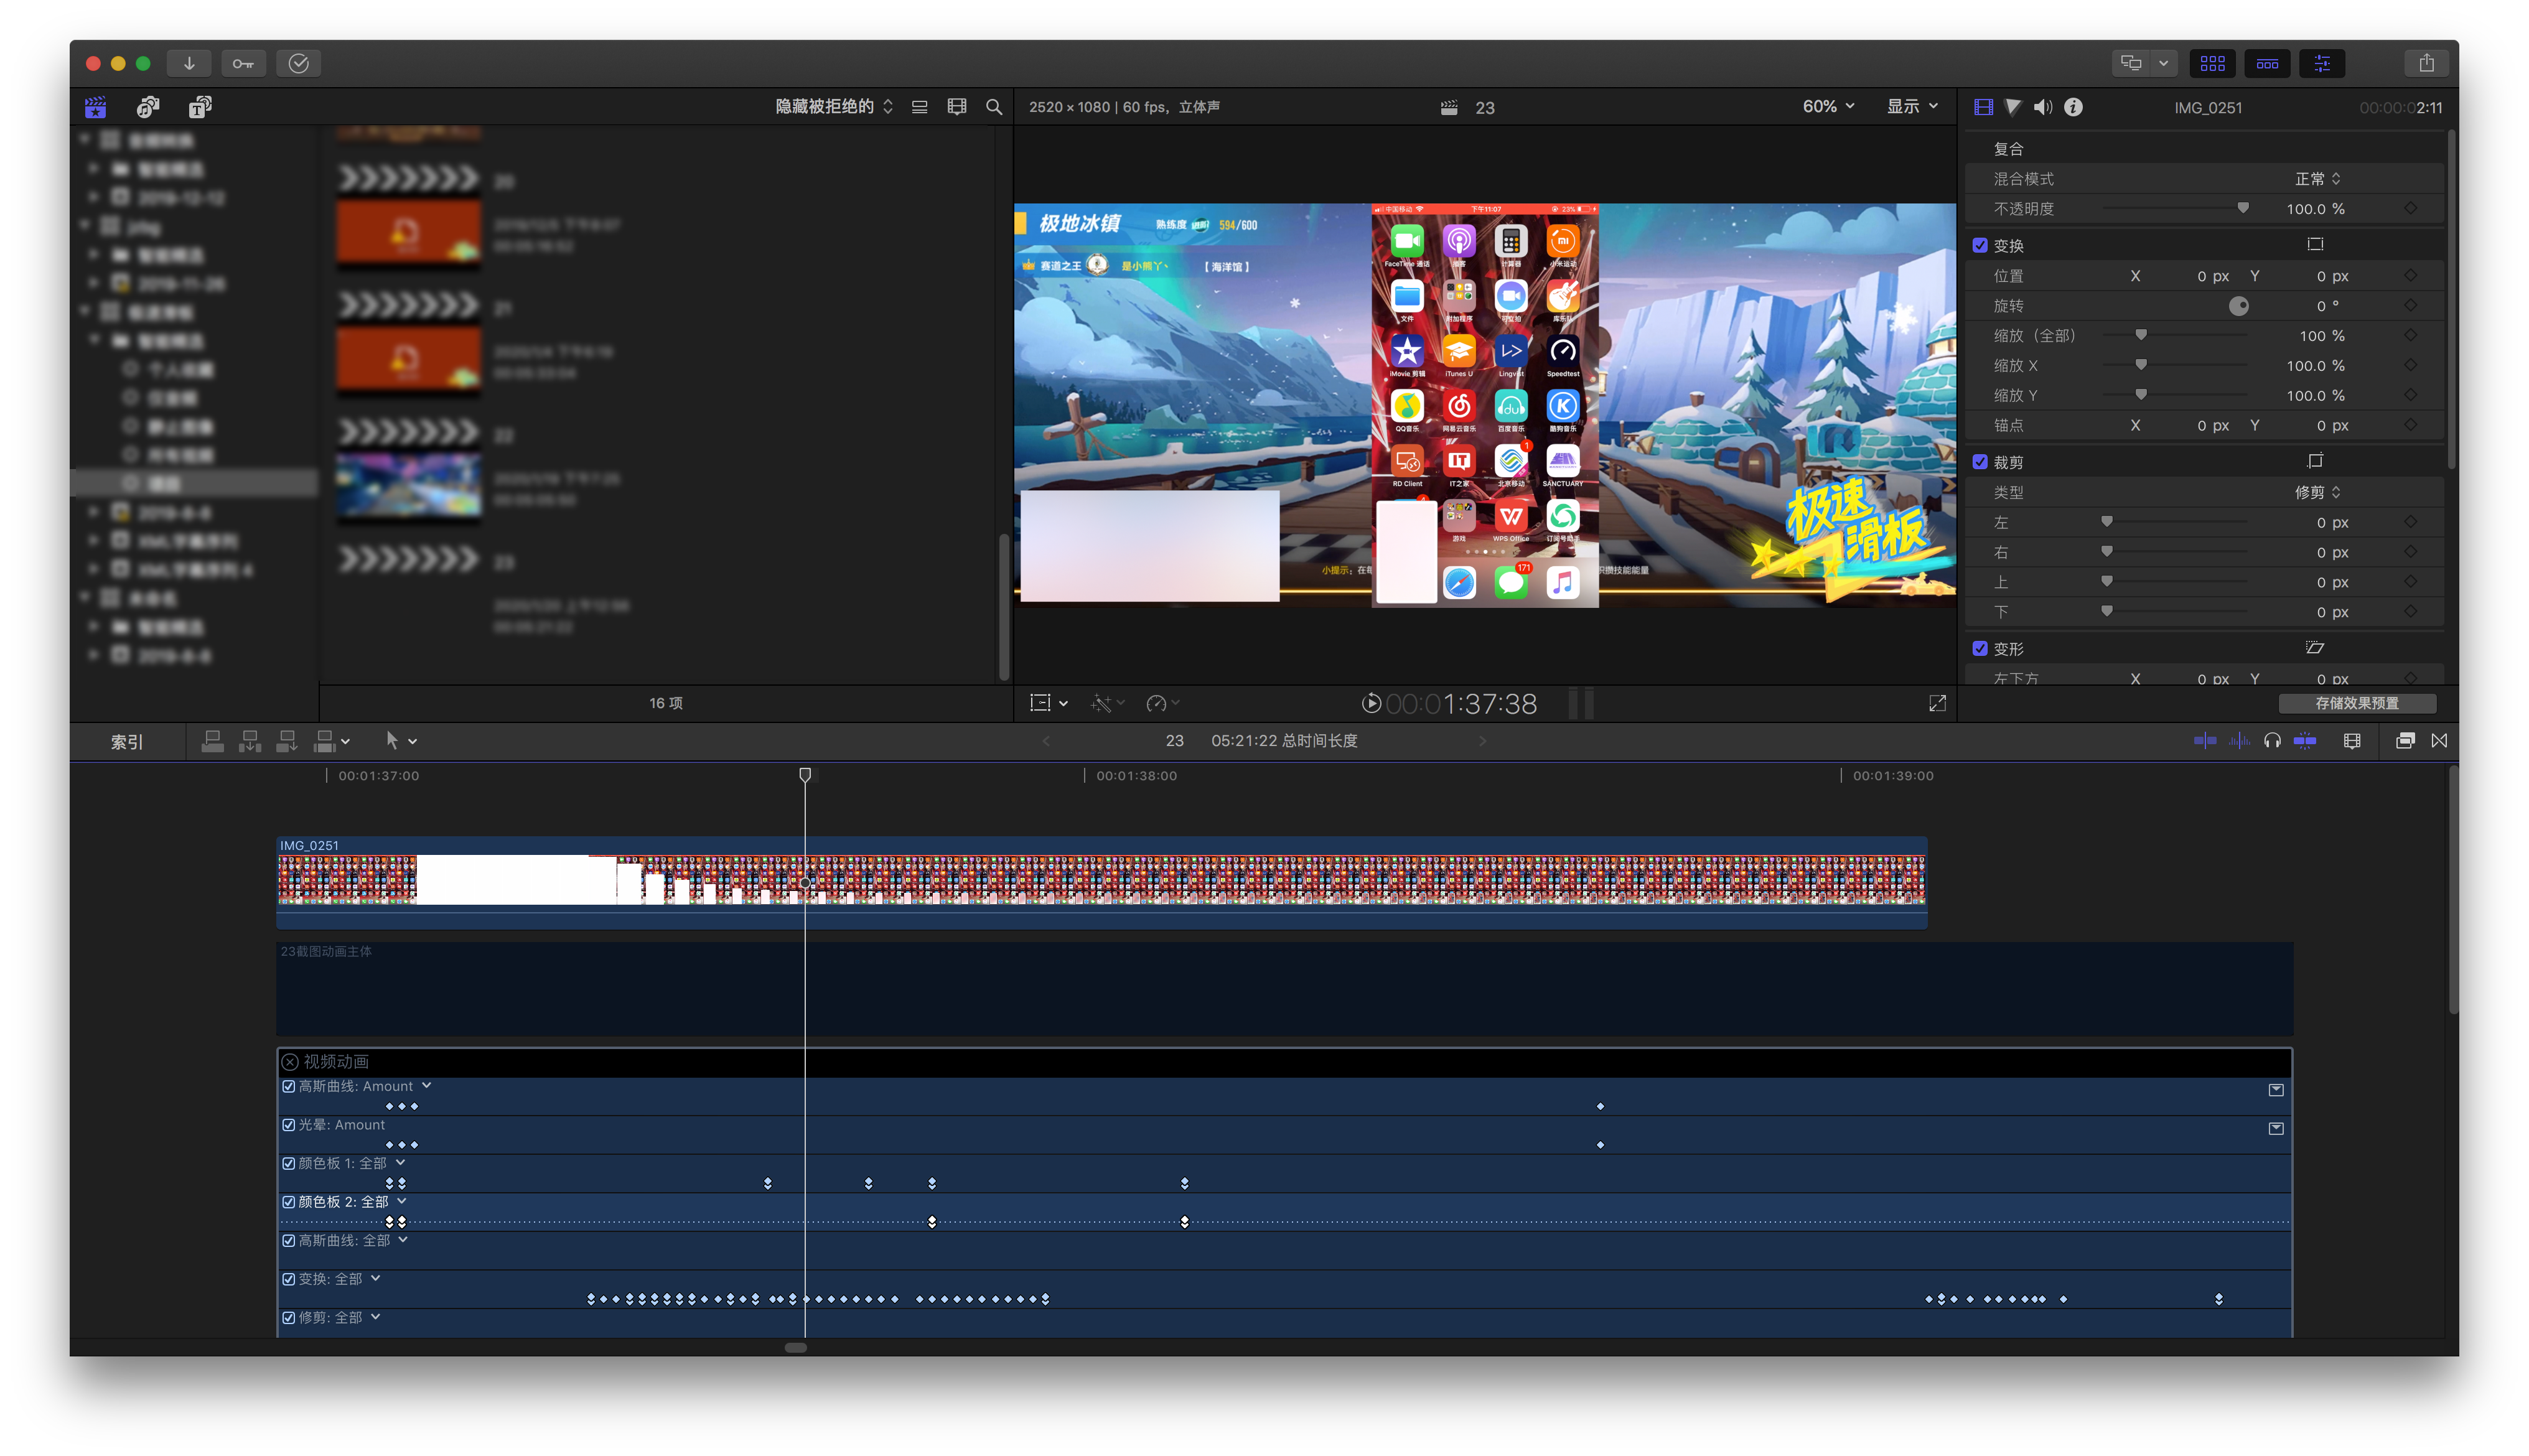Click the 索引 index button
The width and height of the screenshot is (2529, 1456).
click(127, 742)
